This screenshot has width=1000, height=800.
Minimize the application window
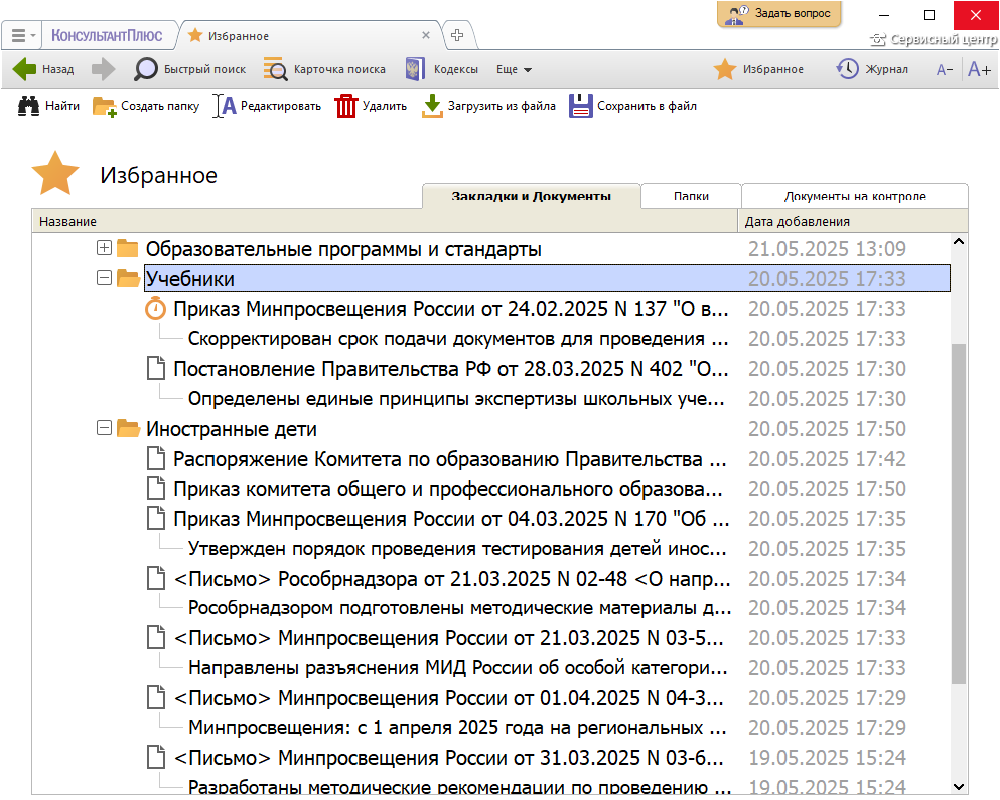[884, 15]
